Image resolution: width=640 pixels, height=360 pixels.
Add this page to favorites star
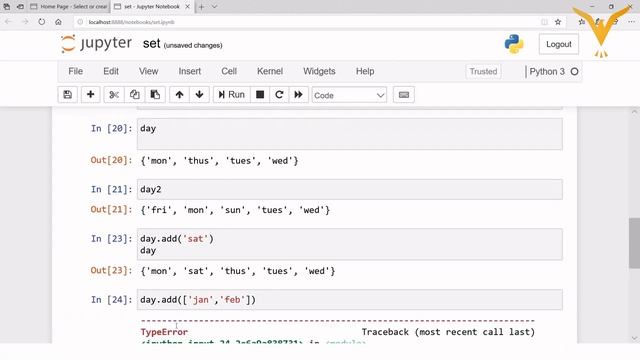click(x=558, y=22)
